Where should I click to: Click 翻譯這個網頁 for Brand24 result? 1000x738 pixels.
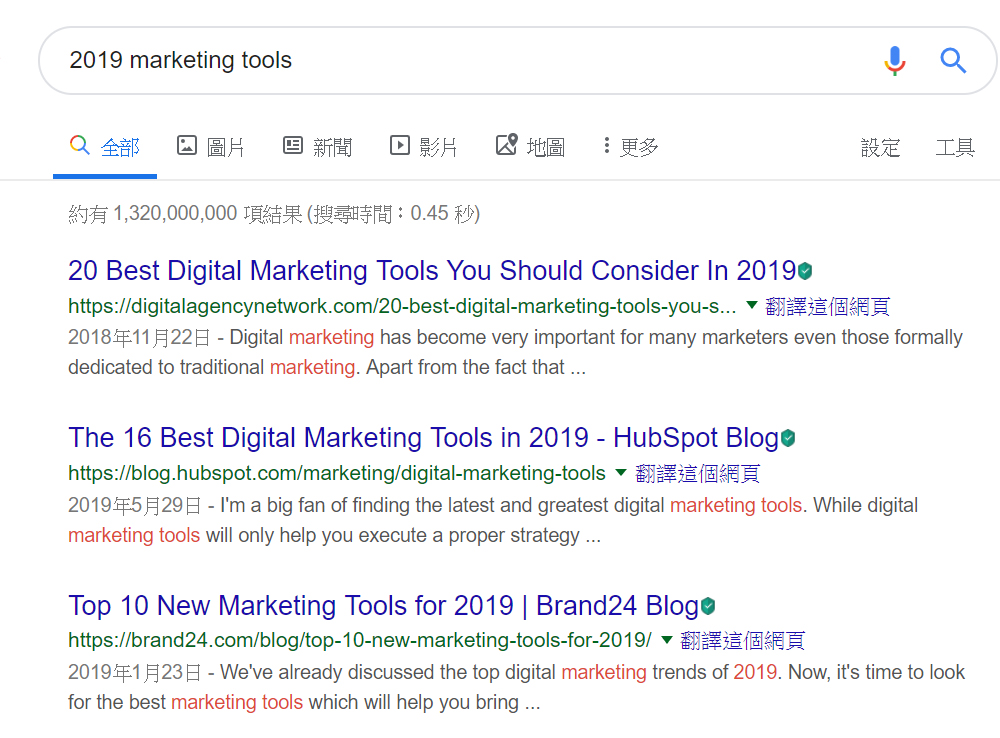click(742, 641)
